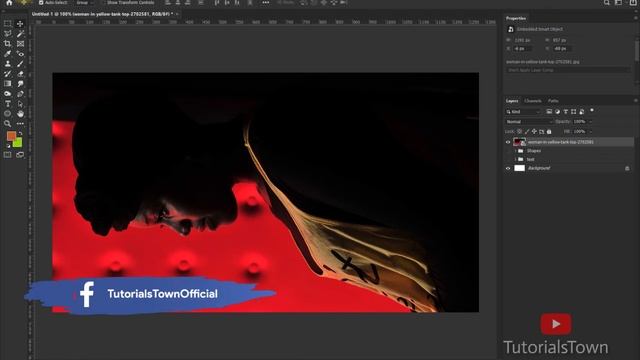Open the Fill slider dropdown arrow
The height and width of the screenshot is (360, 640).
pos(590,131)
